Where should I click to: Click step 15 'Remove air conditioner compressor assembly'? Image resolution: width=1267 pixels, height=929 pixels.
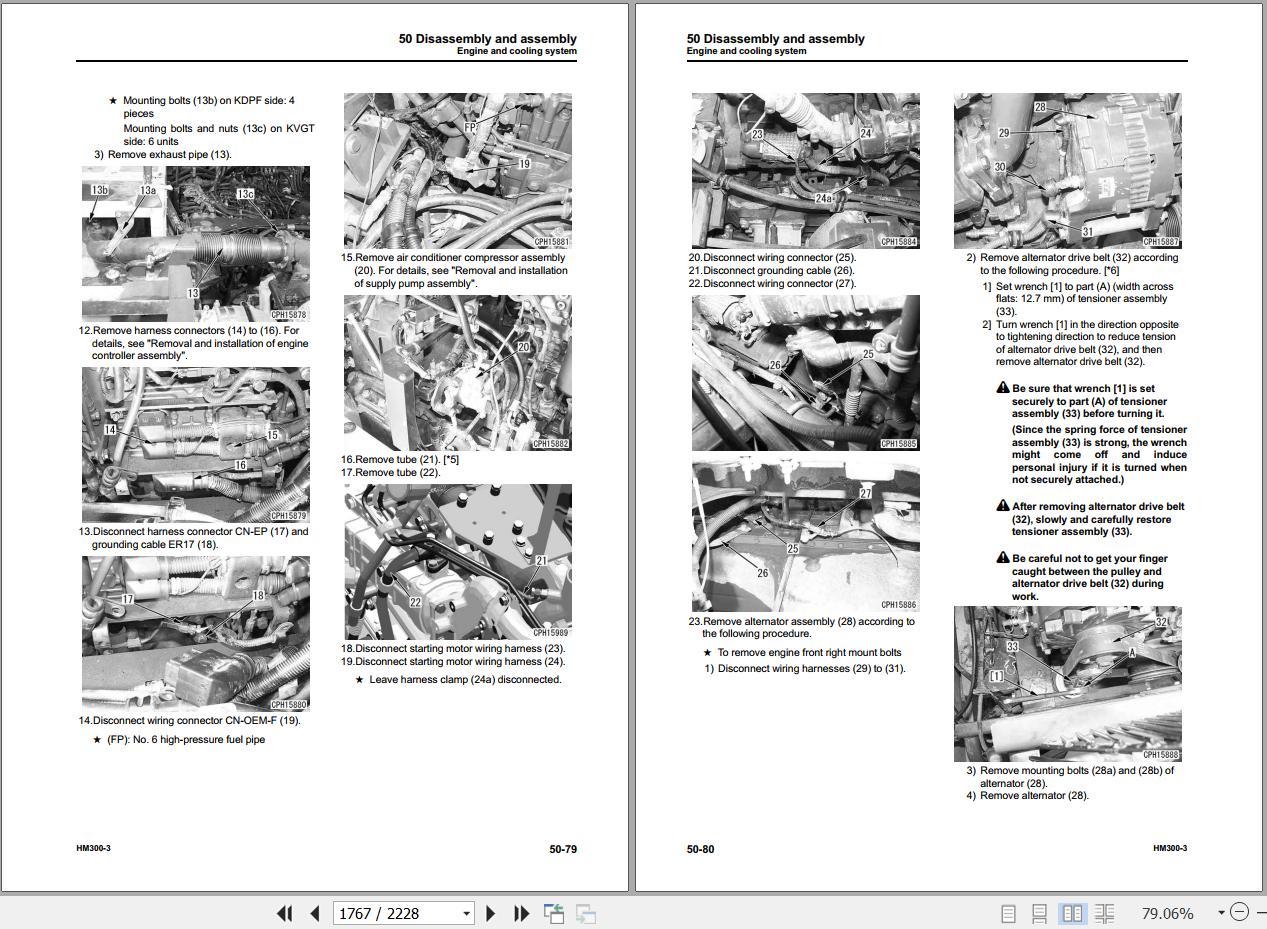[x=454, y=270]
